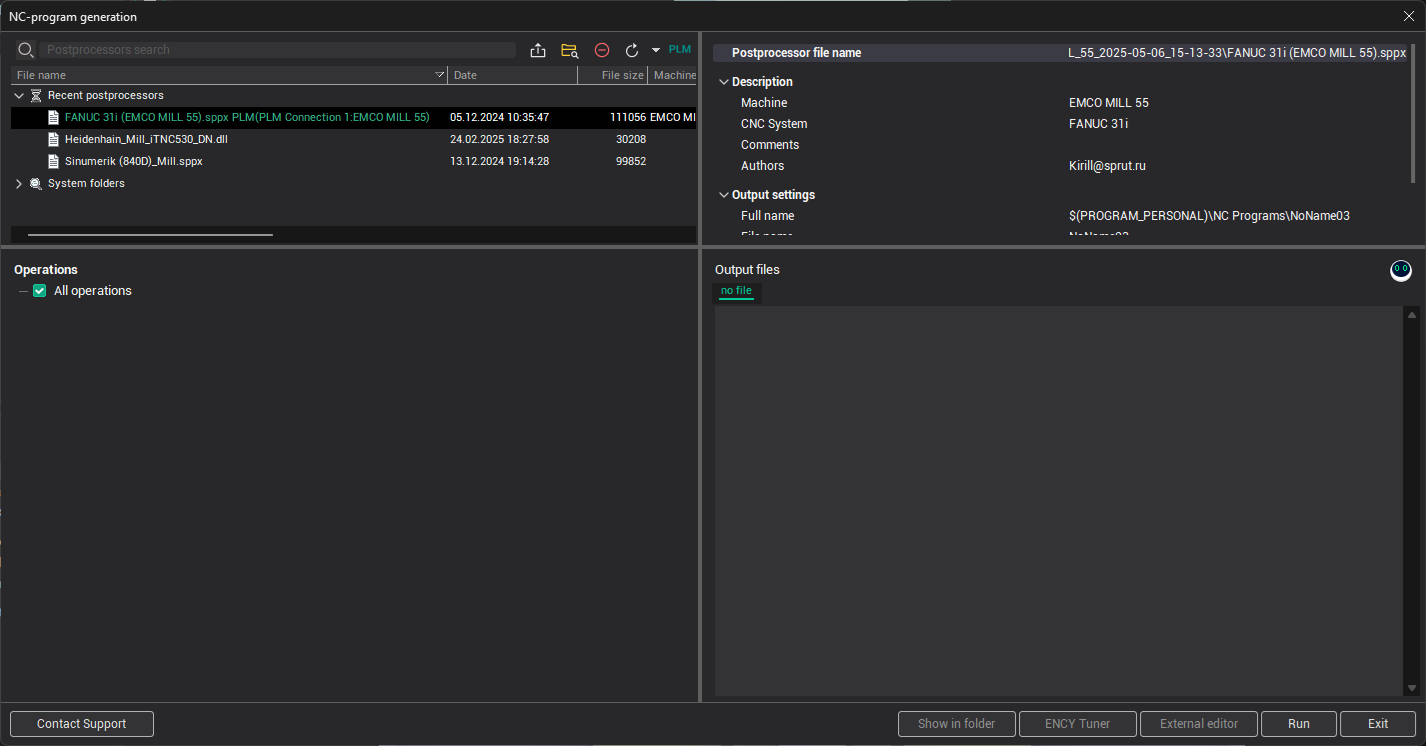Toggle the All operations checkbox
Image resolution: width=1426 pixels, height=746 pixels.
click(x=40, y=291)
